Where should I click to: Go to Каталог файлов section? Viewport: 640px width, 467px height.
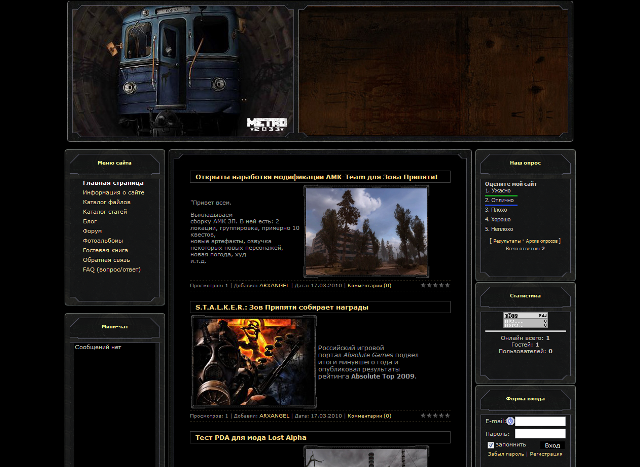tap(106, 202)
